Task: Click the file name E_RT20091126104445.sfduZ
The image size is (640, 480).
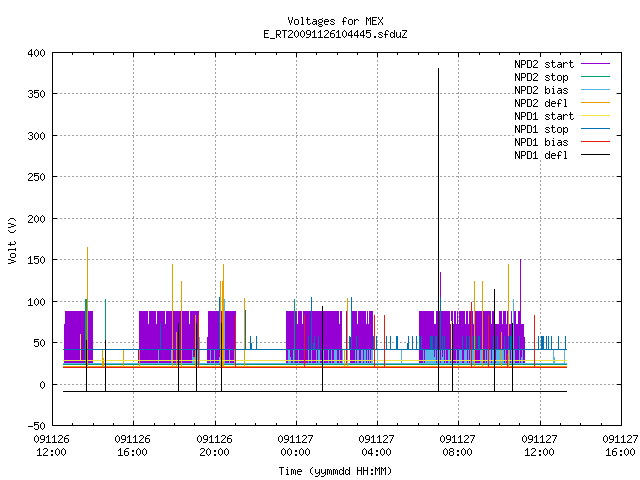Action: tap(335, 34)
